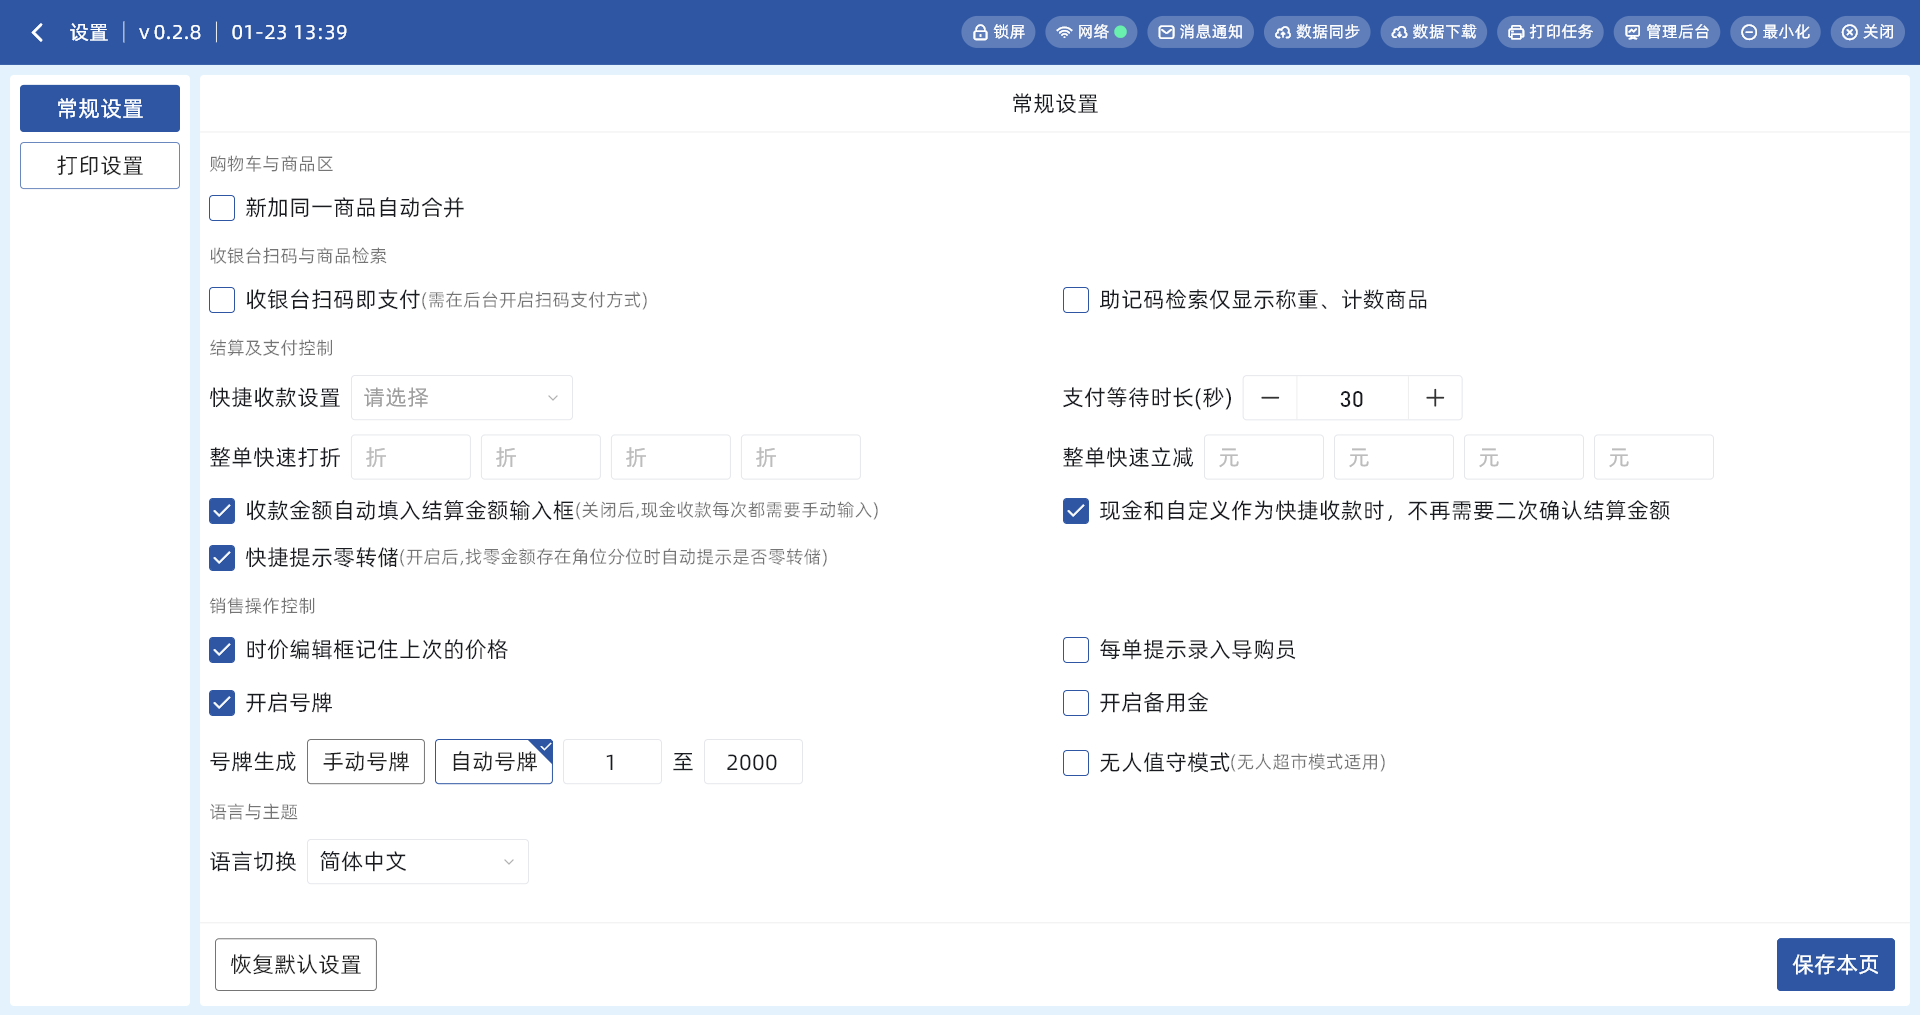The width and height of the screenshot is (1920, 1015).
Task: Switch to 打印设置 tab
Action: pyautogui.click(x=100, y=166)
